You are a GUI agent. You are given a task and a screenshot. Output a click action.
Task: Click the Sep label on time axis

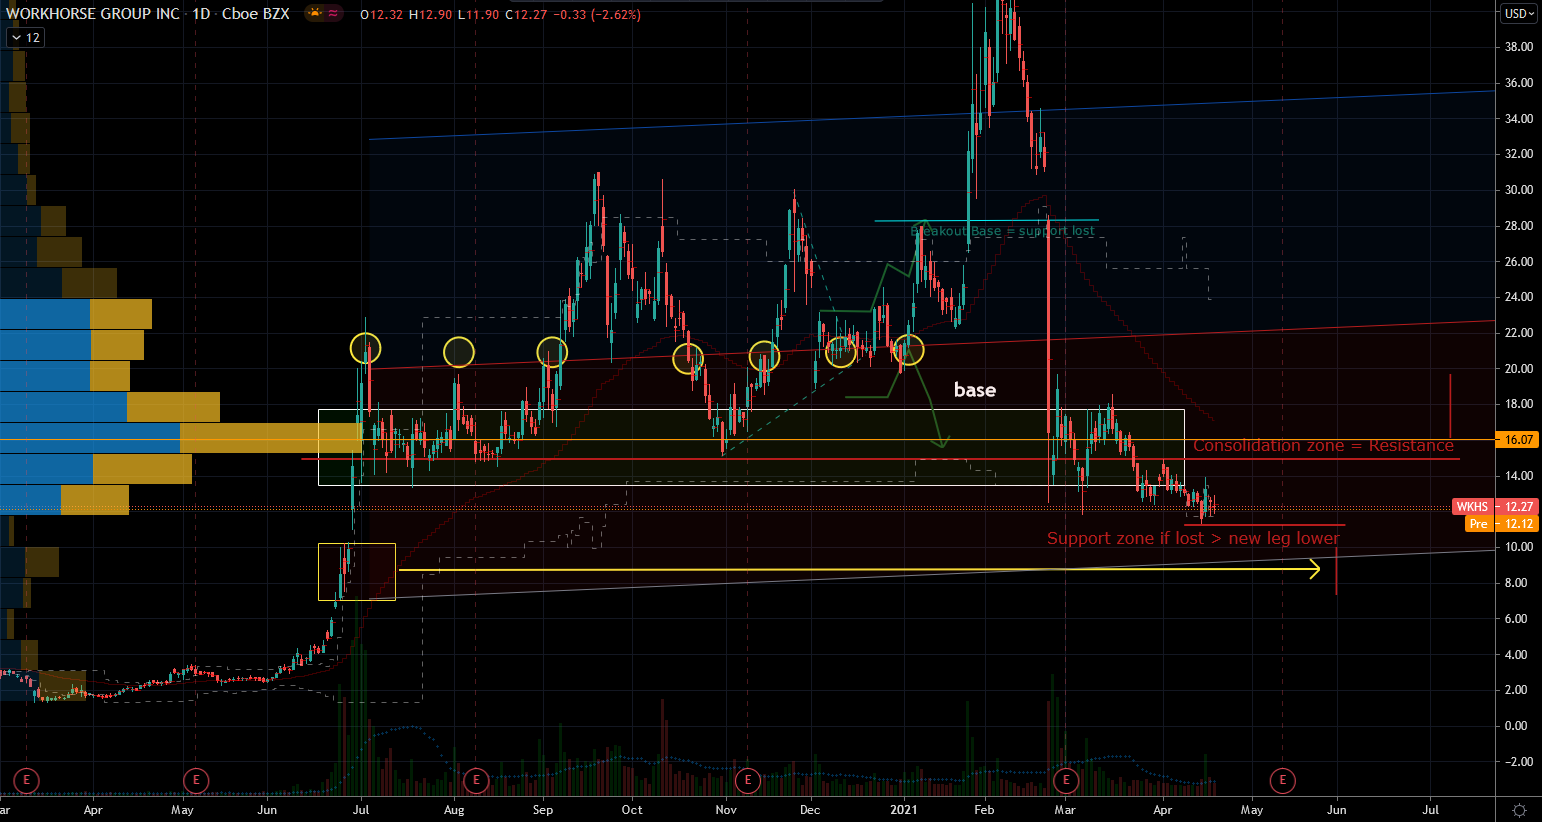pyautogui.click(x=543, y=810)
